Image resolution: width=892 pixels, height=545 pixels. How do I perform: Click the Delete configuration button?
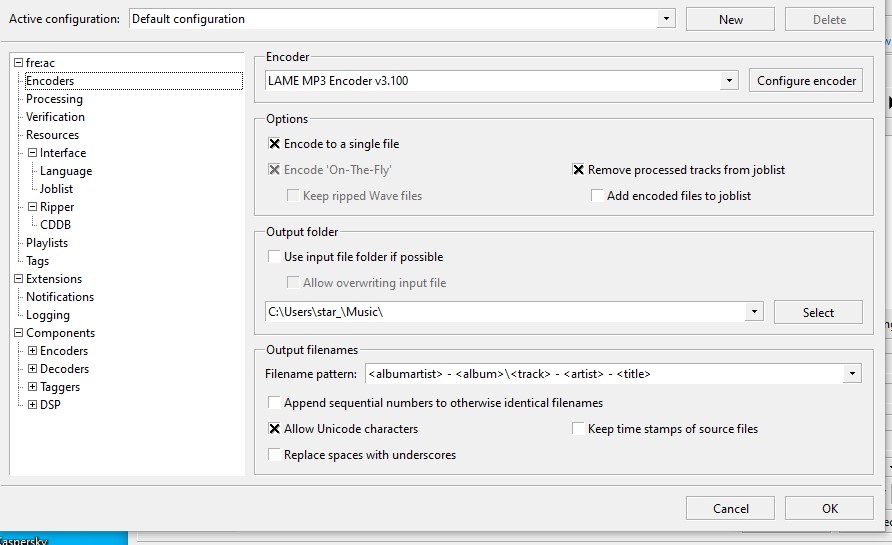tap(829, 19)
